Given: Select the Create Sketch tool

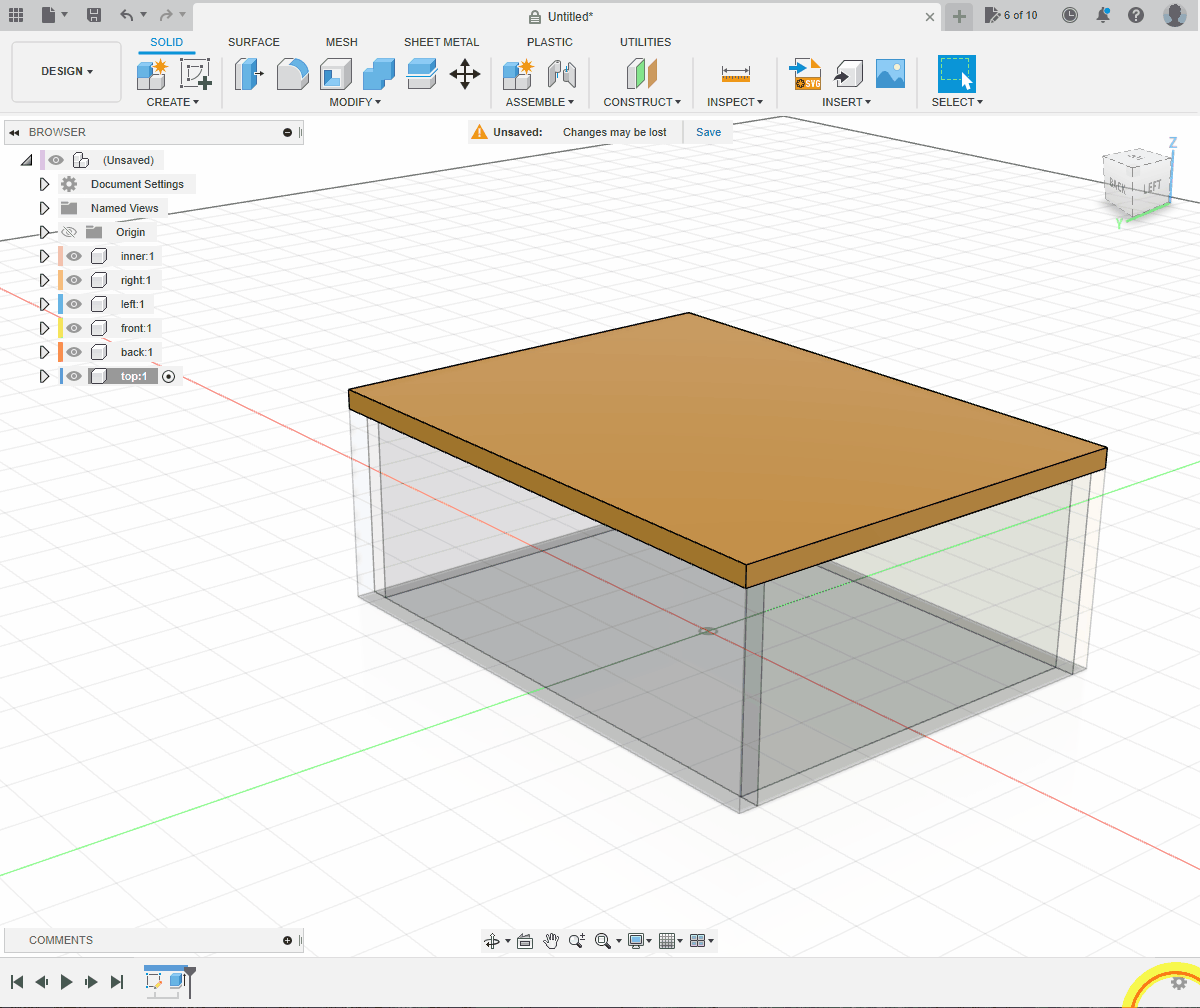Looking at the screenshot, I should click(195, 74).
